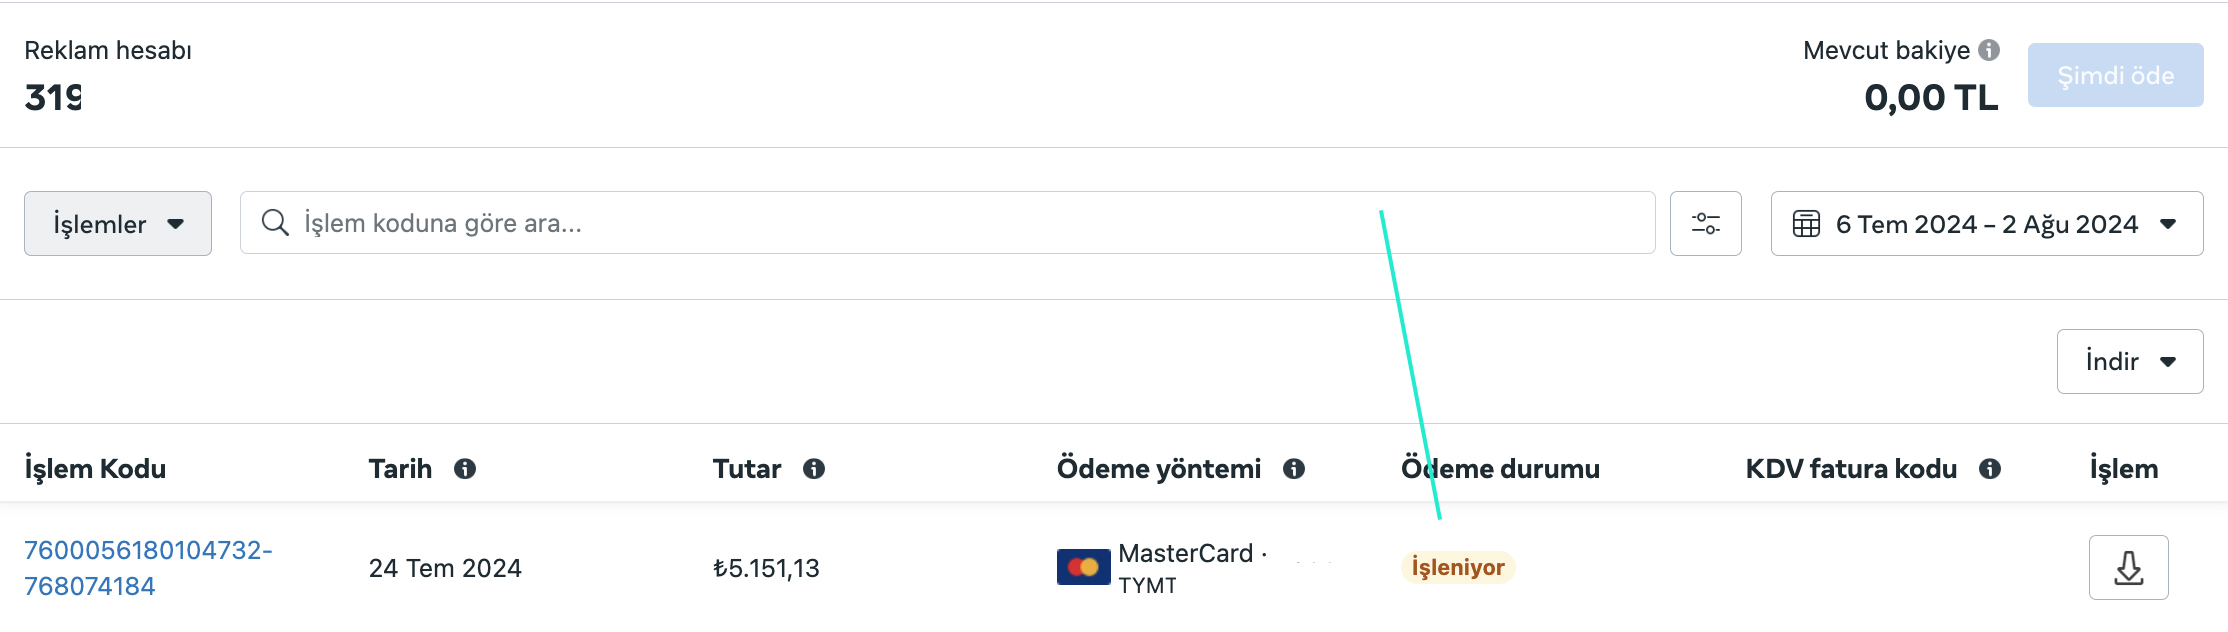This screenshot has height=632, width=2228.
Task: Click the MasterCard logo icon
Action: 1083,567
